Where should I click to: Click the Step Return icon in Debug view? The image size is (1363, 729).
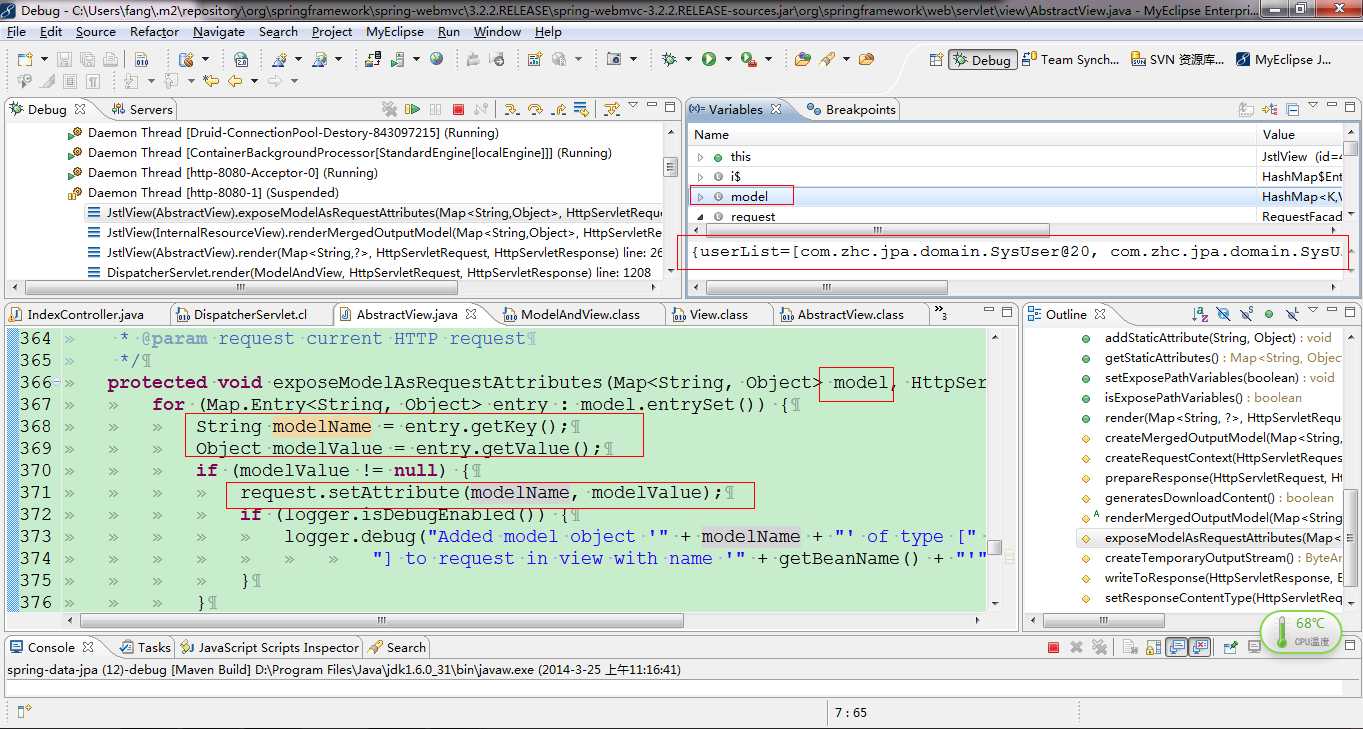pyautogui.click(x=558, y=109)
